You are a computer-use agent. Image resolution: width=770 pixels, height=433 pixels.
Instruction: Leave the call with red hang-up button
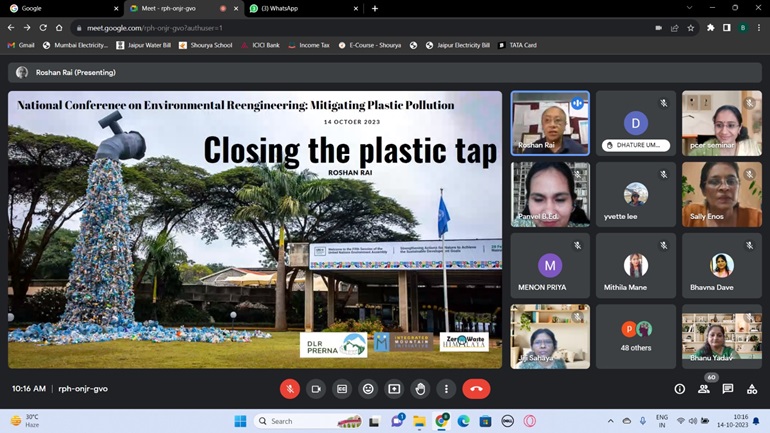tap(476, 389)
